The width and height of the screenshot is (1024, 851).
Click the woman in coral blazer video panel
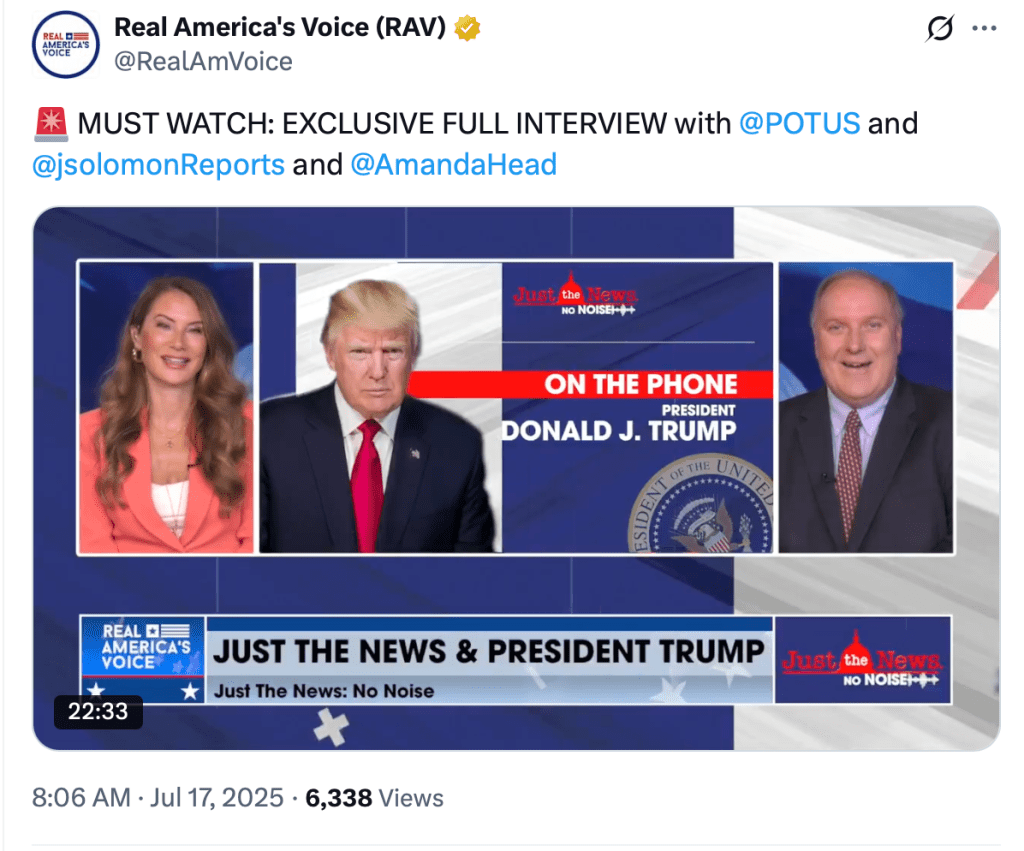pos(166,407)
